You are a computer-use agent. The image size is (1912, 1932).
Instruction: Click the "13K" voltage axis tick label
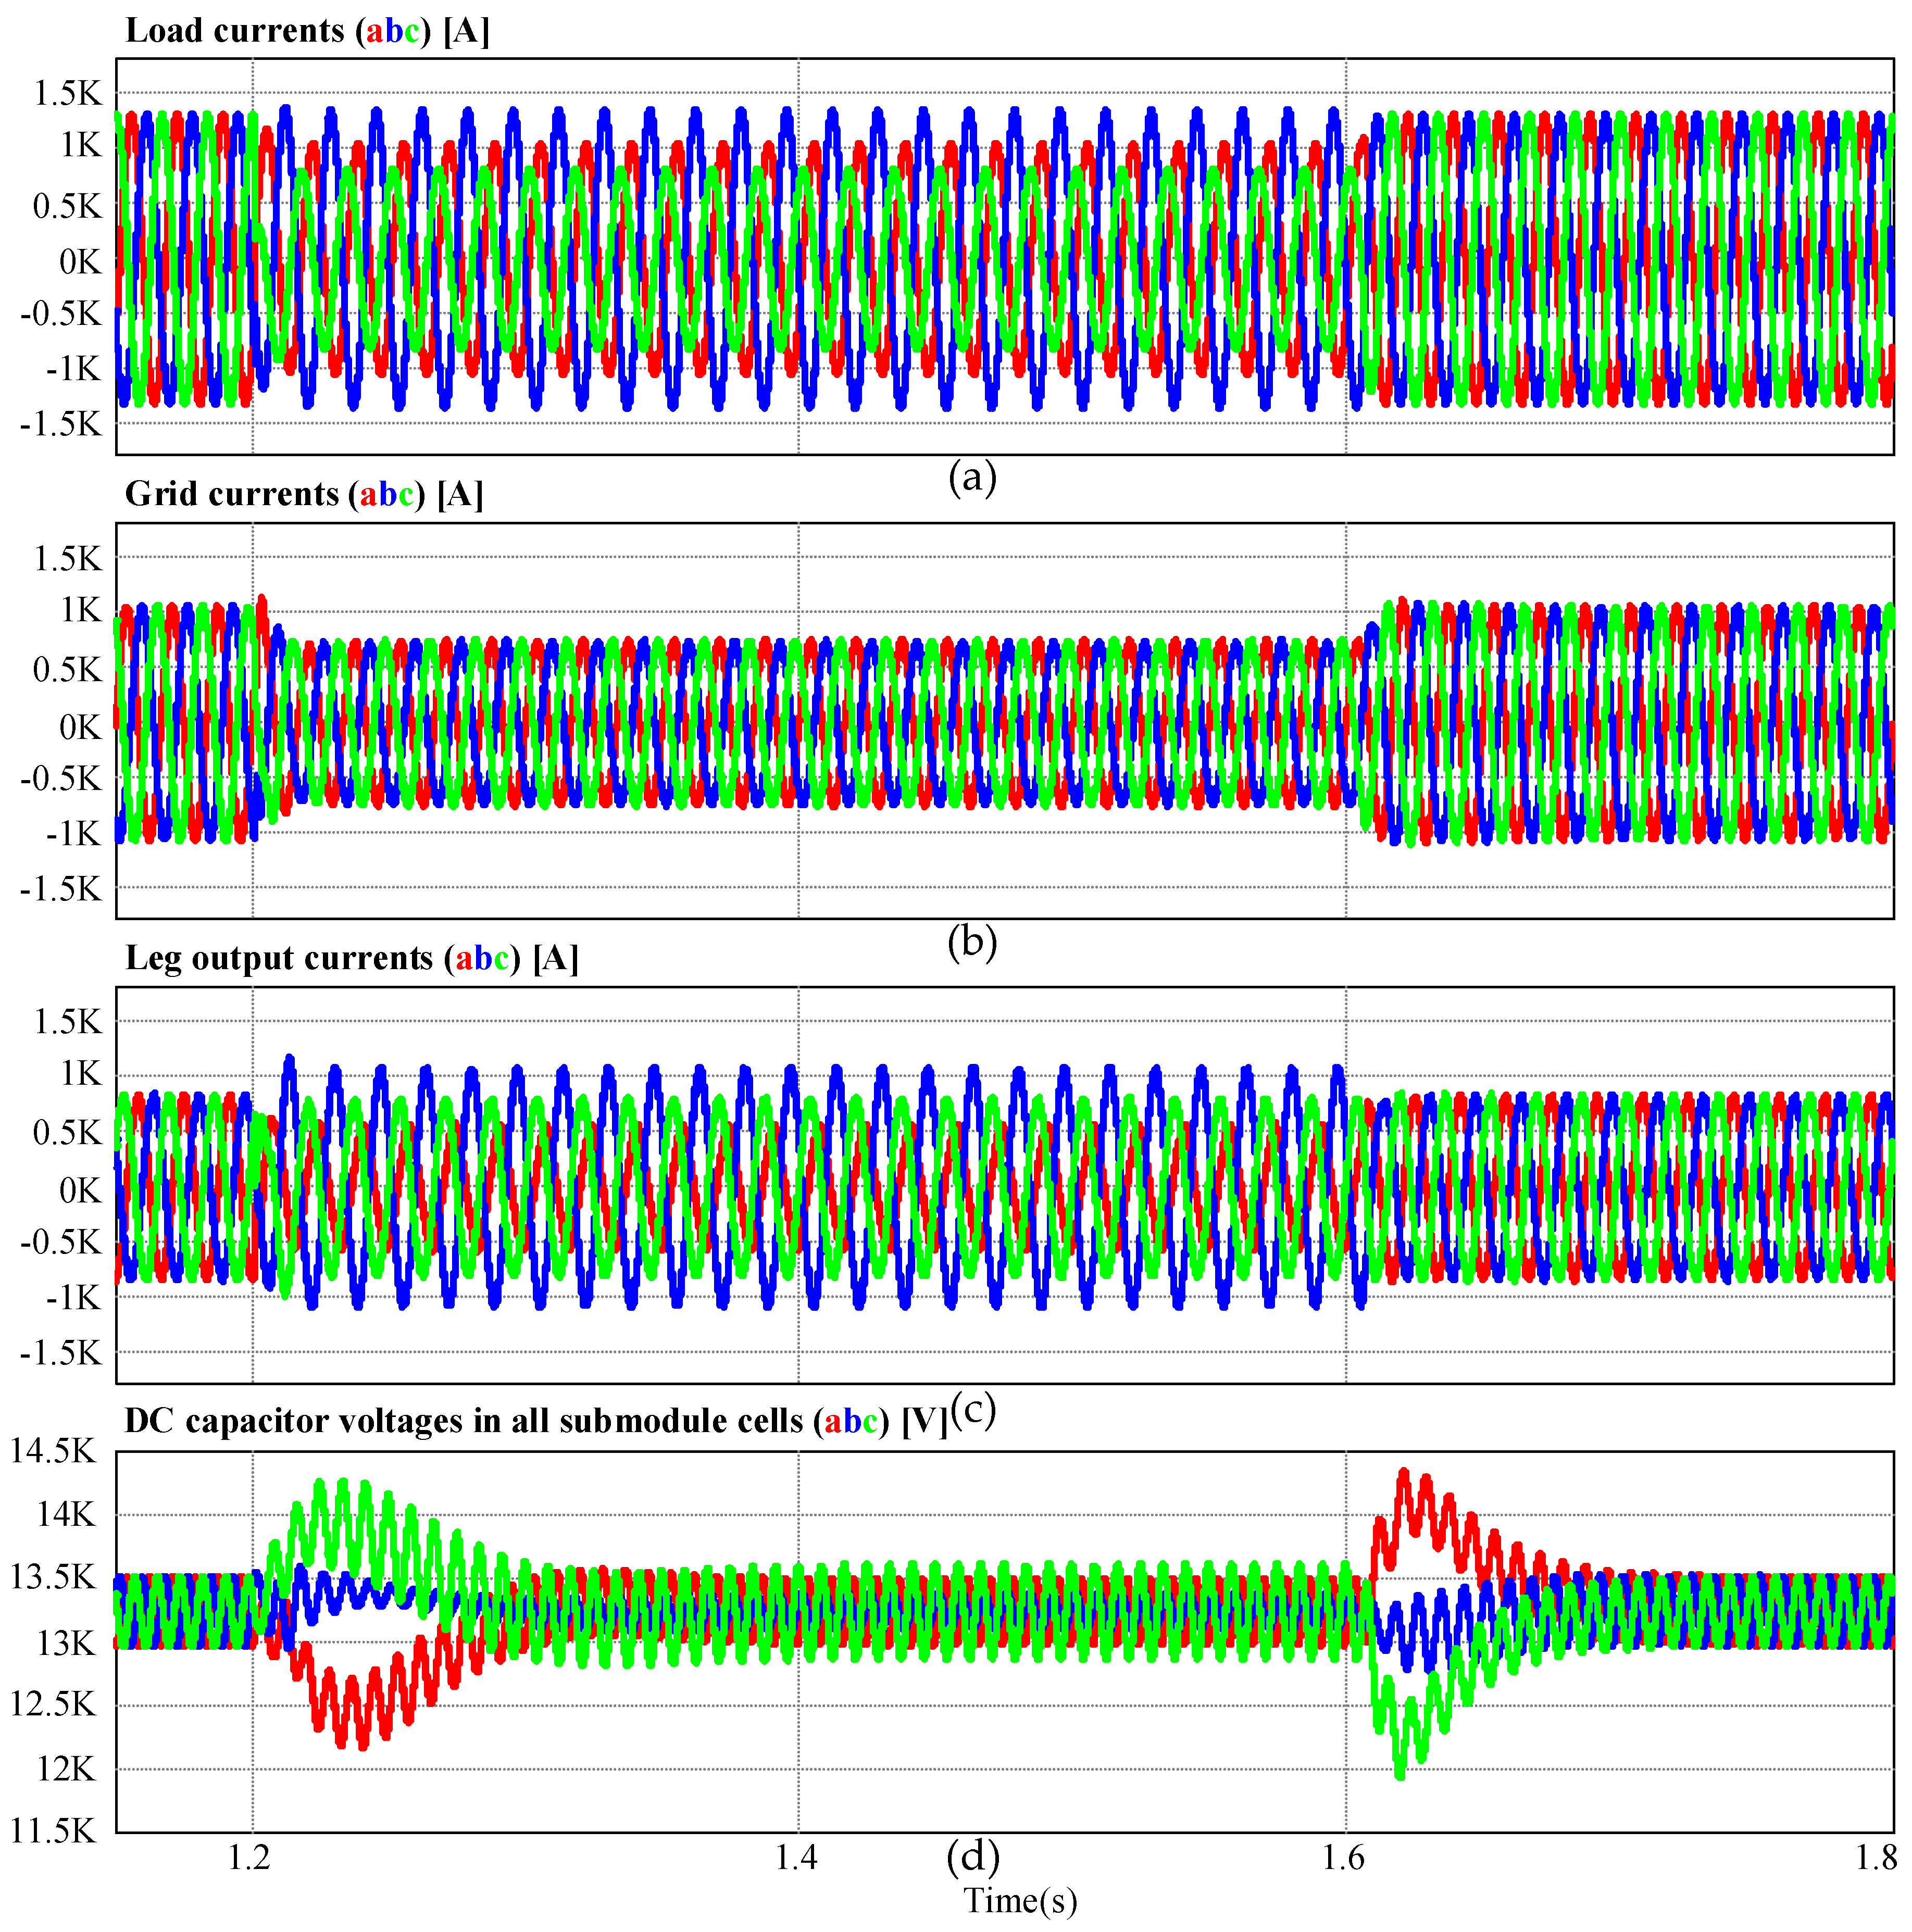[x=67, y=1643]
